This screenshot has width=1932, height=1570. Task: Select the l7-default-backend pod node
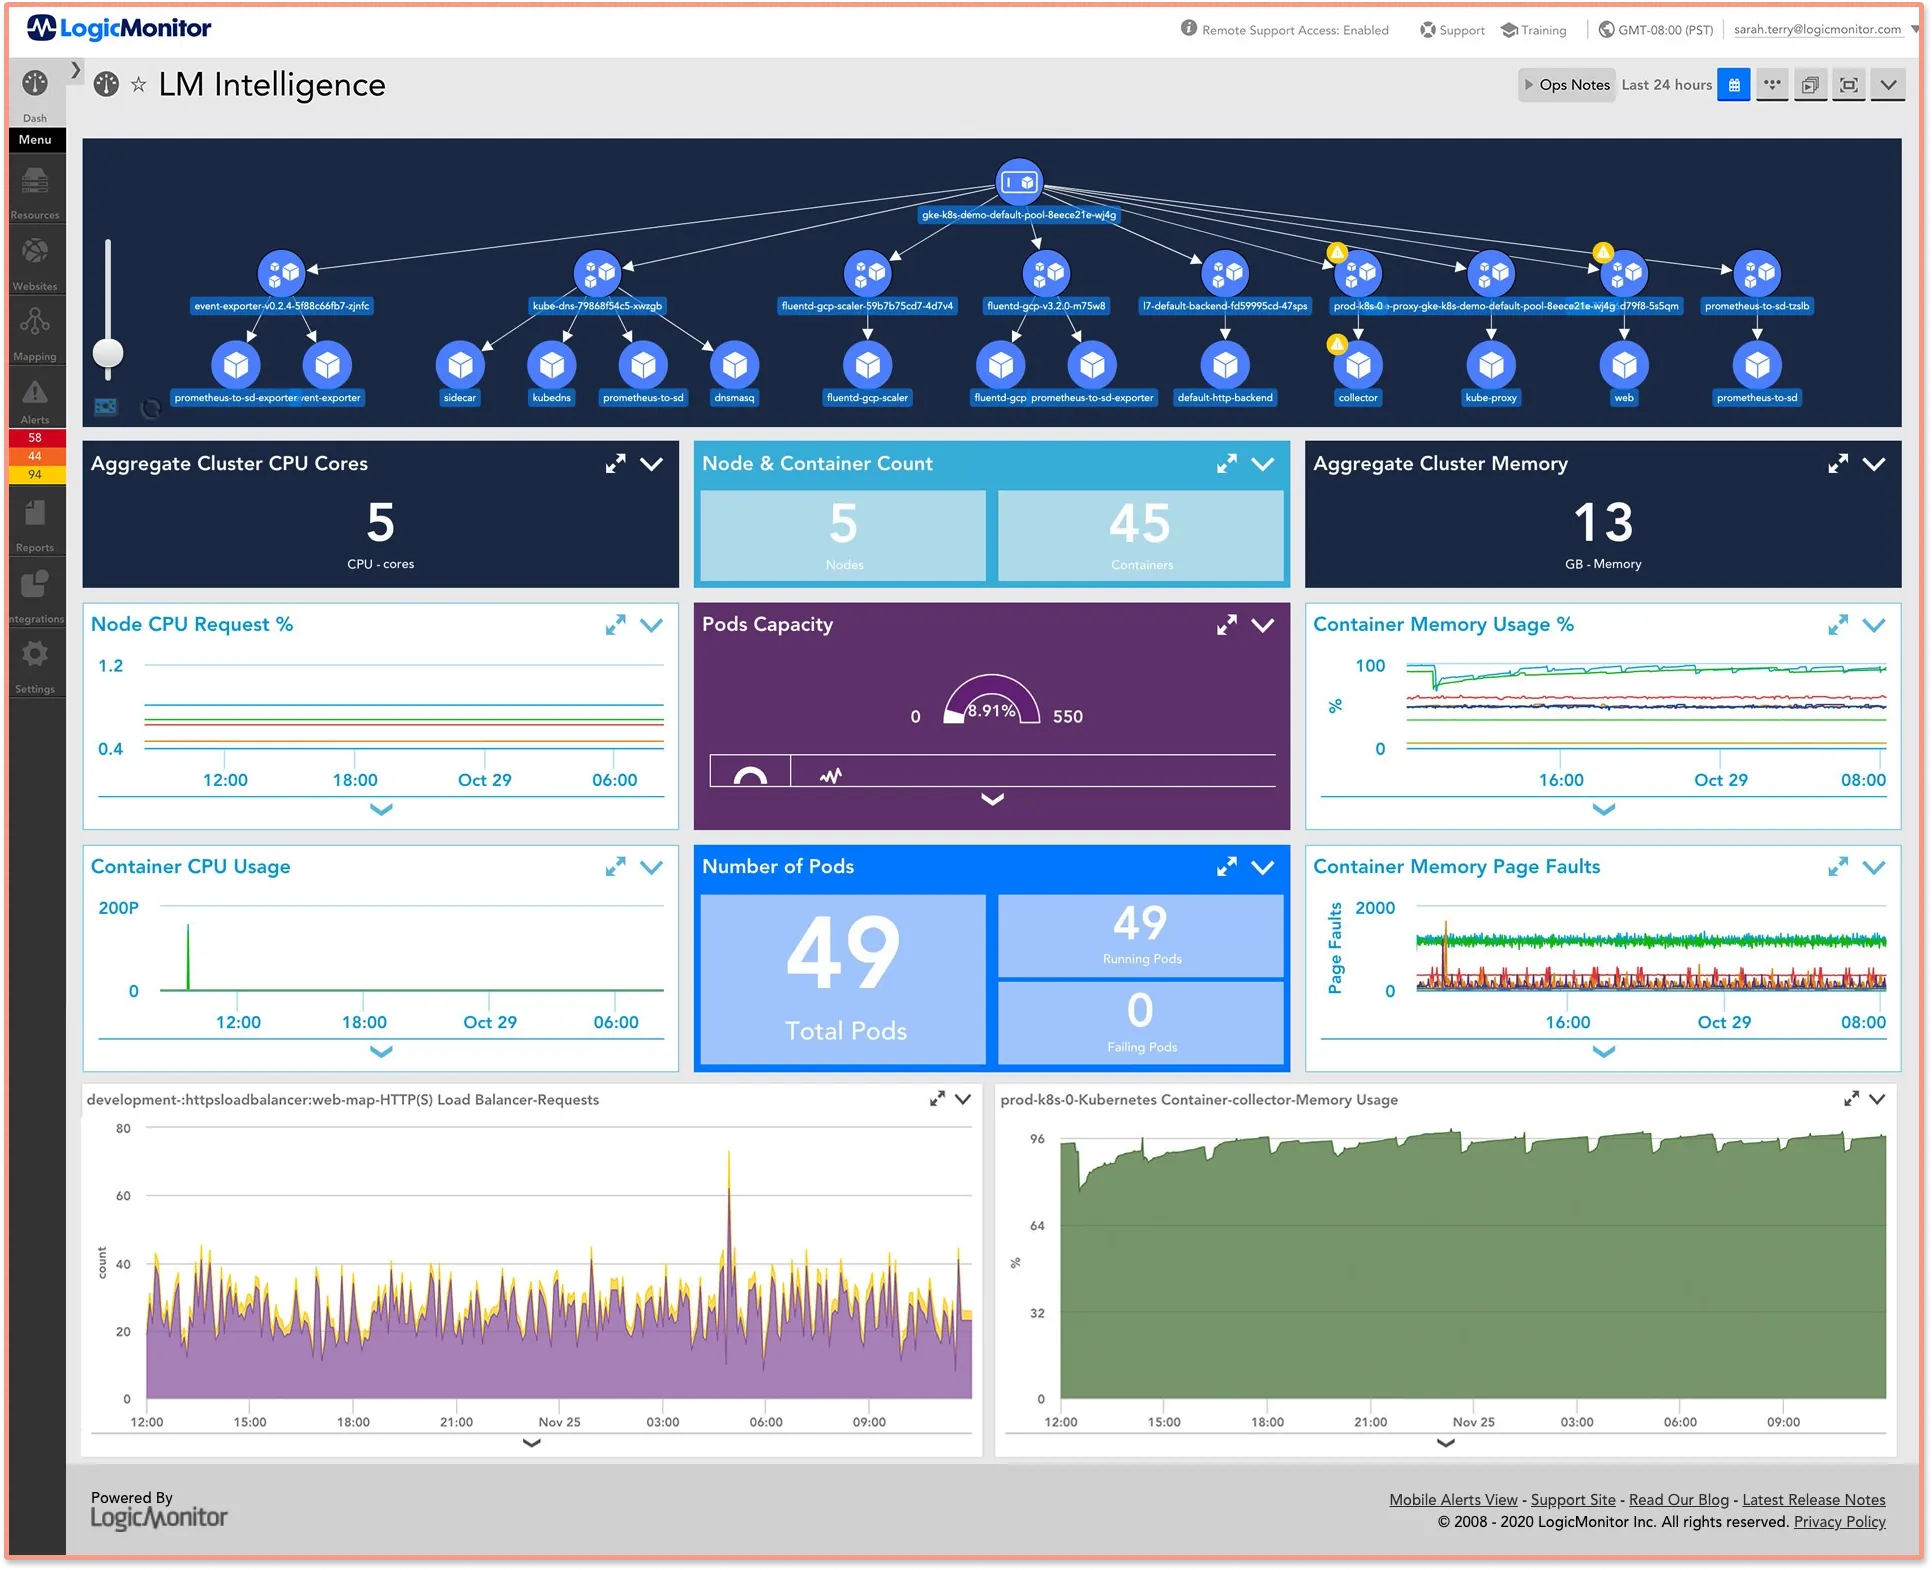(1225, 273)
